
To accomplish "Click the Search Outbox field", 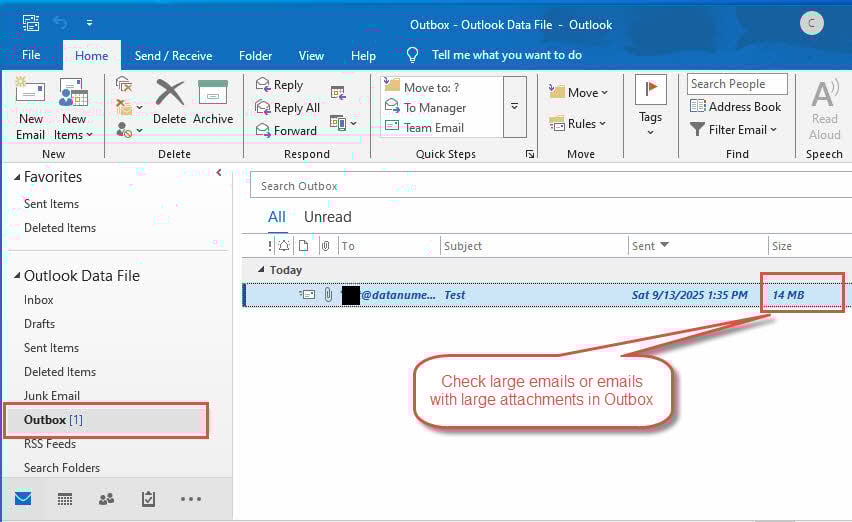I will click(550, 186).
